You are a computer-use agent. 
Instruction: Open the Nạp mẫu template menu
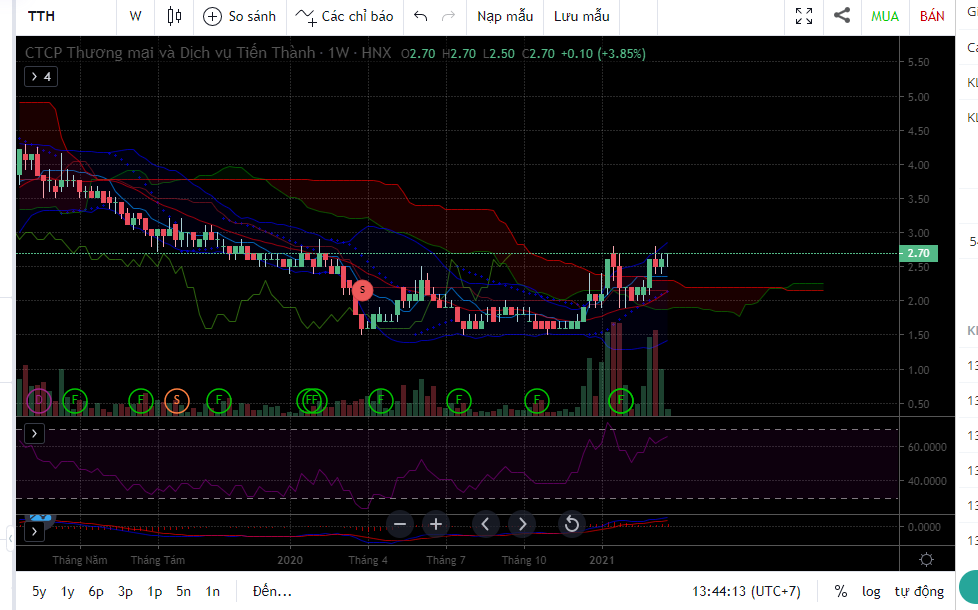point(505,16)
